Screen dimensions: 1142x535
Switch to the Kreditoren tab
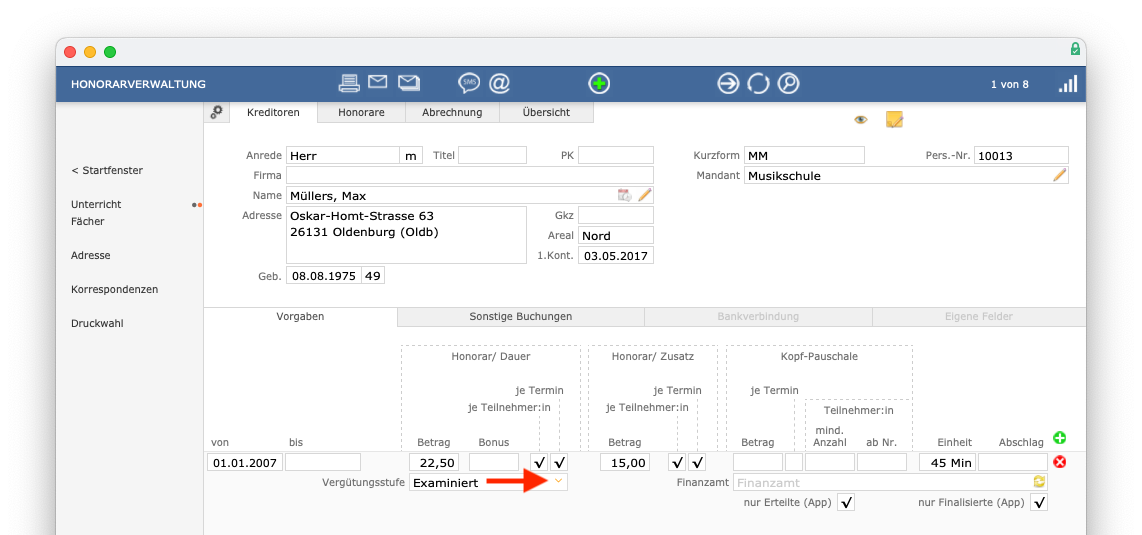[274, 112]
